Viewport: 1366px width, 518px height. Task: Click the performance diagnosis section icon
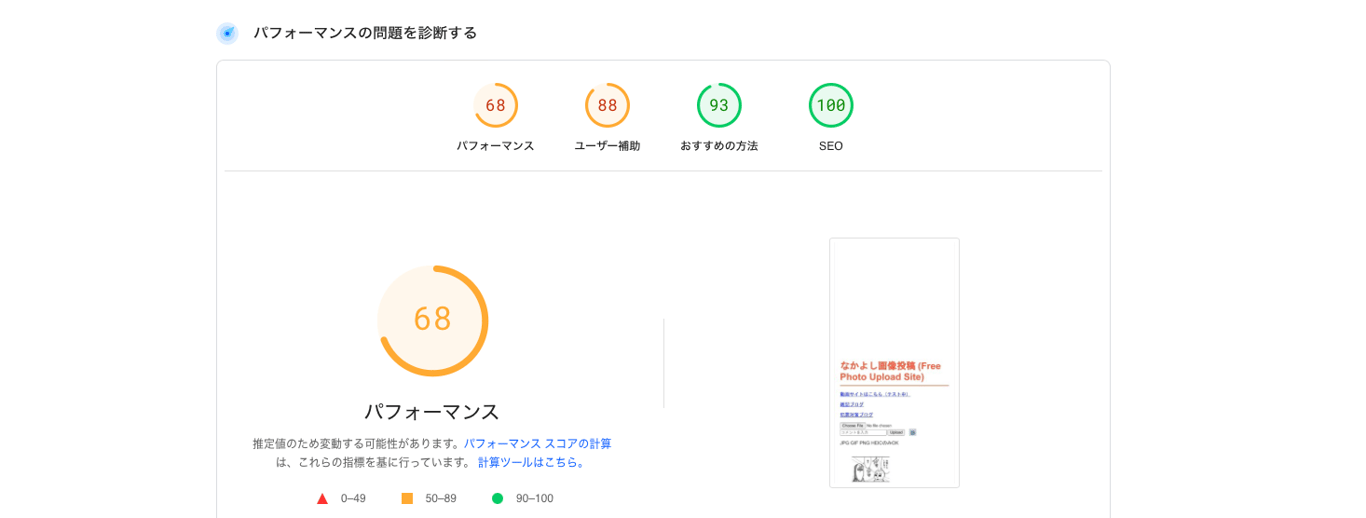pos(227,33)
